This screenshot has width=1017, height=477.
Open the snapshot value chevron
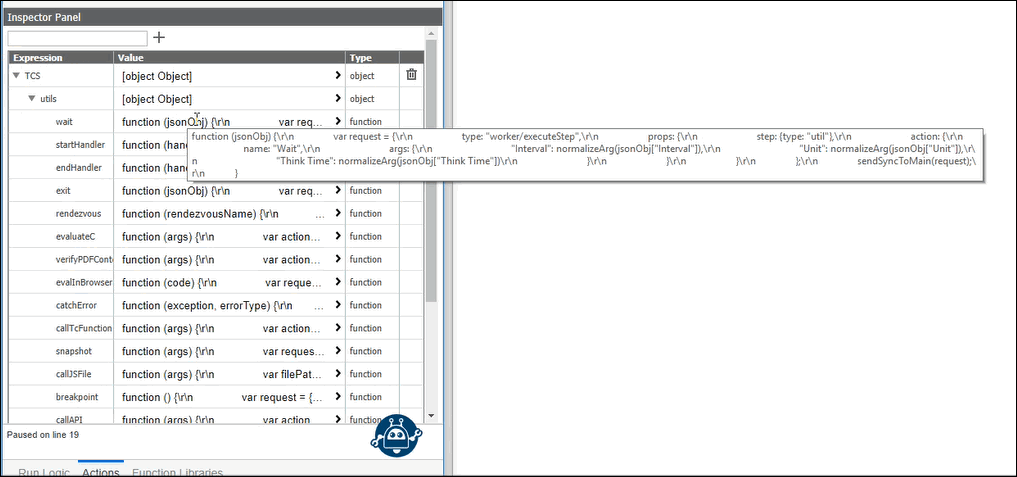[338, 351]
